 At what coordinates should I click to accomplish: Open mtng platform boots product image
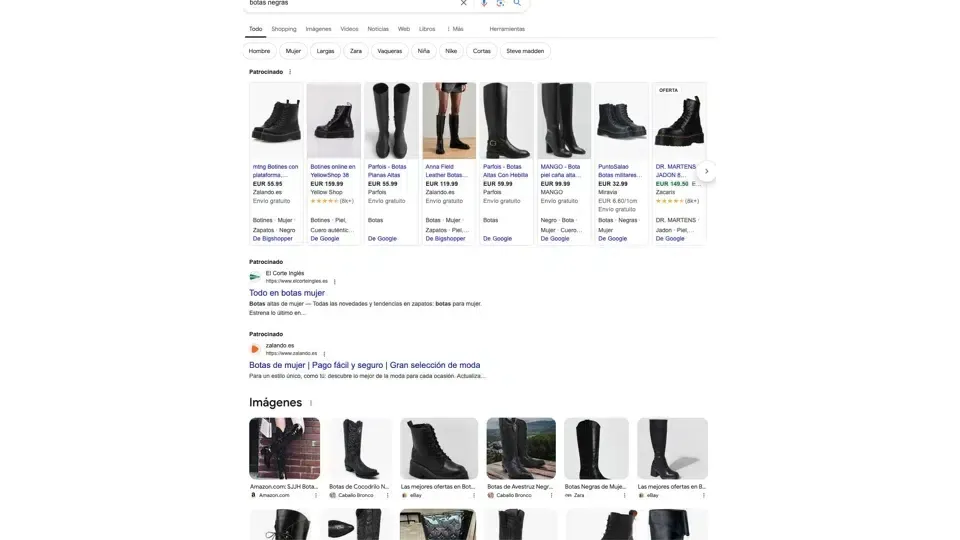tap(276, 121)
